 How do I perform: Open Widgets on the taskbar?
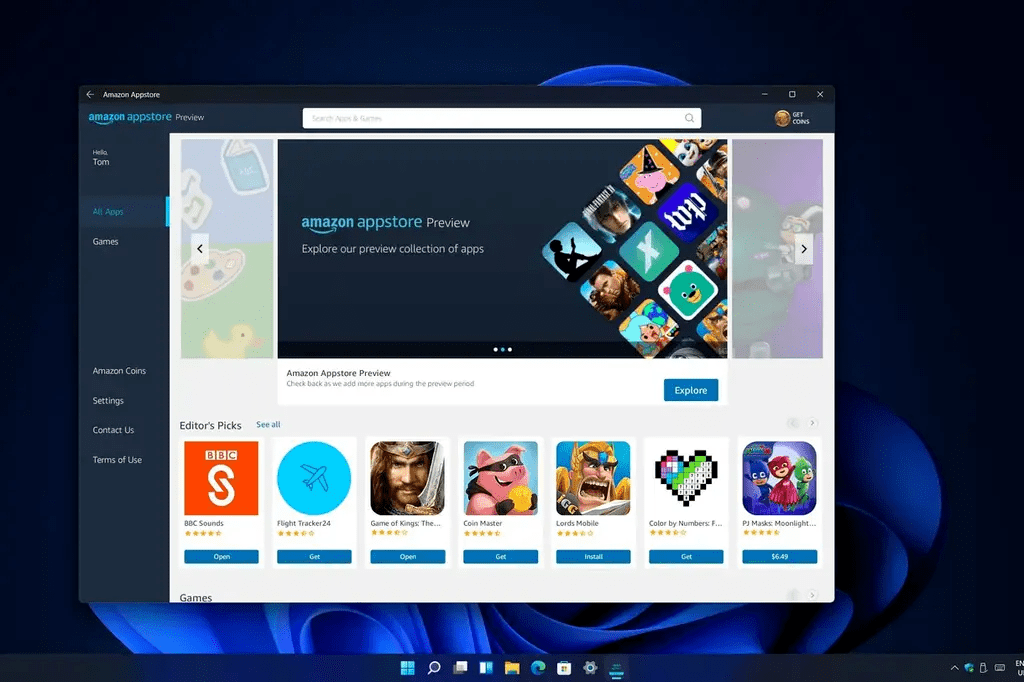(487, 668)
